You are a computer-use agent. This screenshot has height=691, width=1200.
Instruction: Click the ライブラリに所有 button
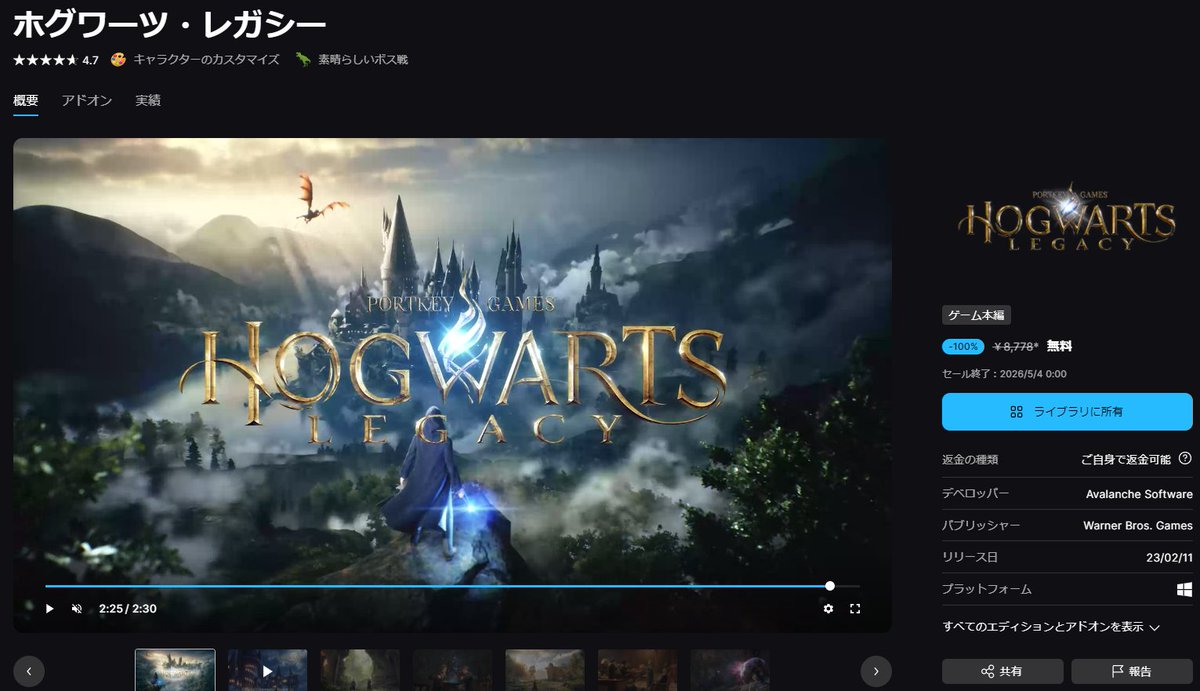point(1067,411)
